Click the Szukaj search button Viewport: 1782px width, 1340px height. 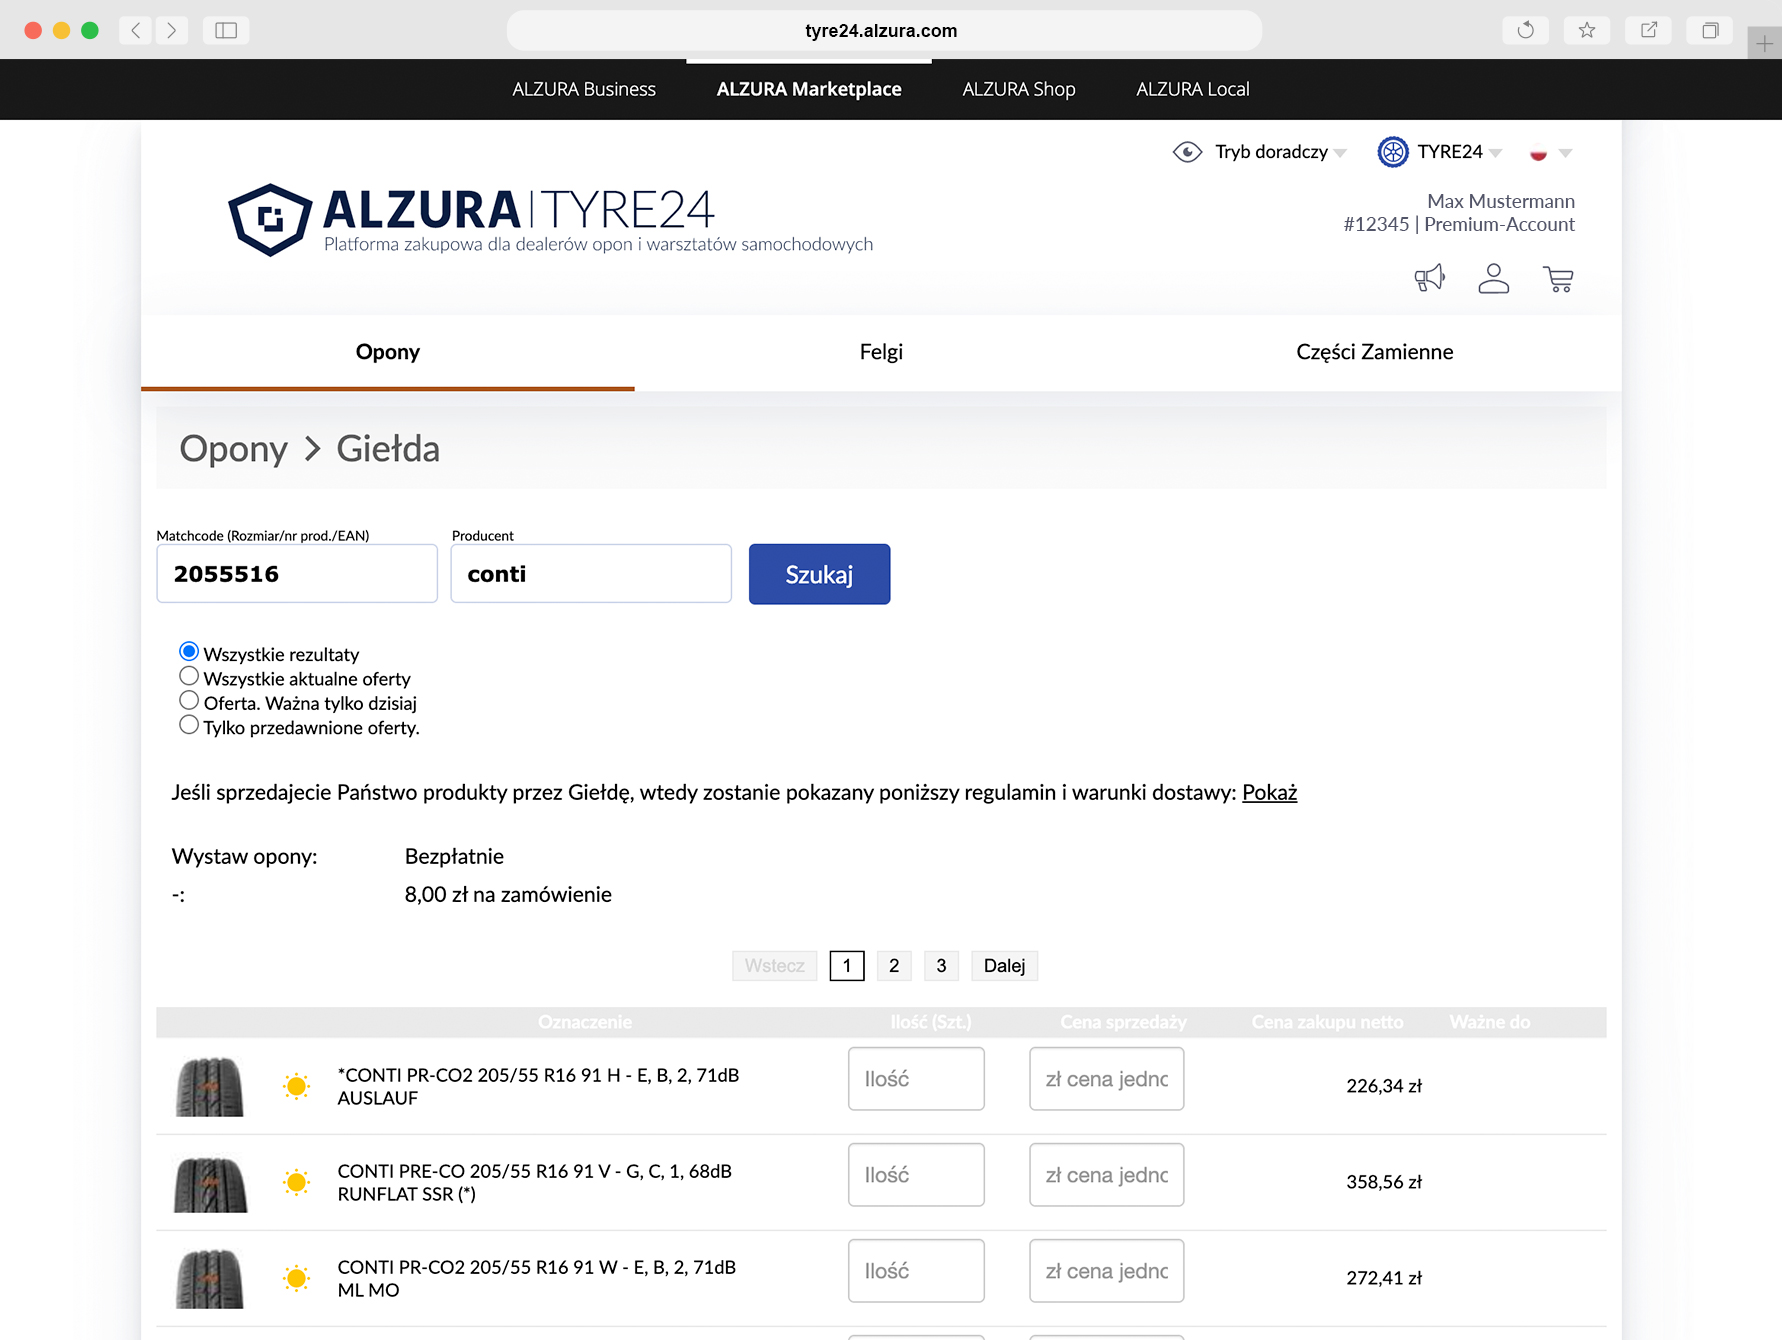pos(819,574)
